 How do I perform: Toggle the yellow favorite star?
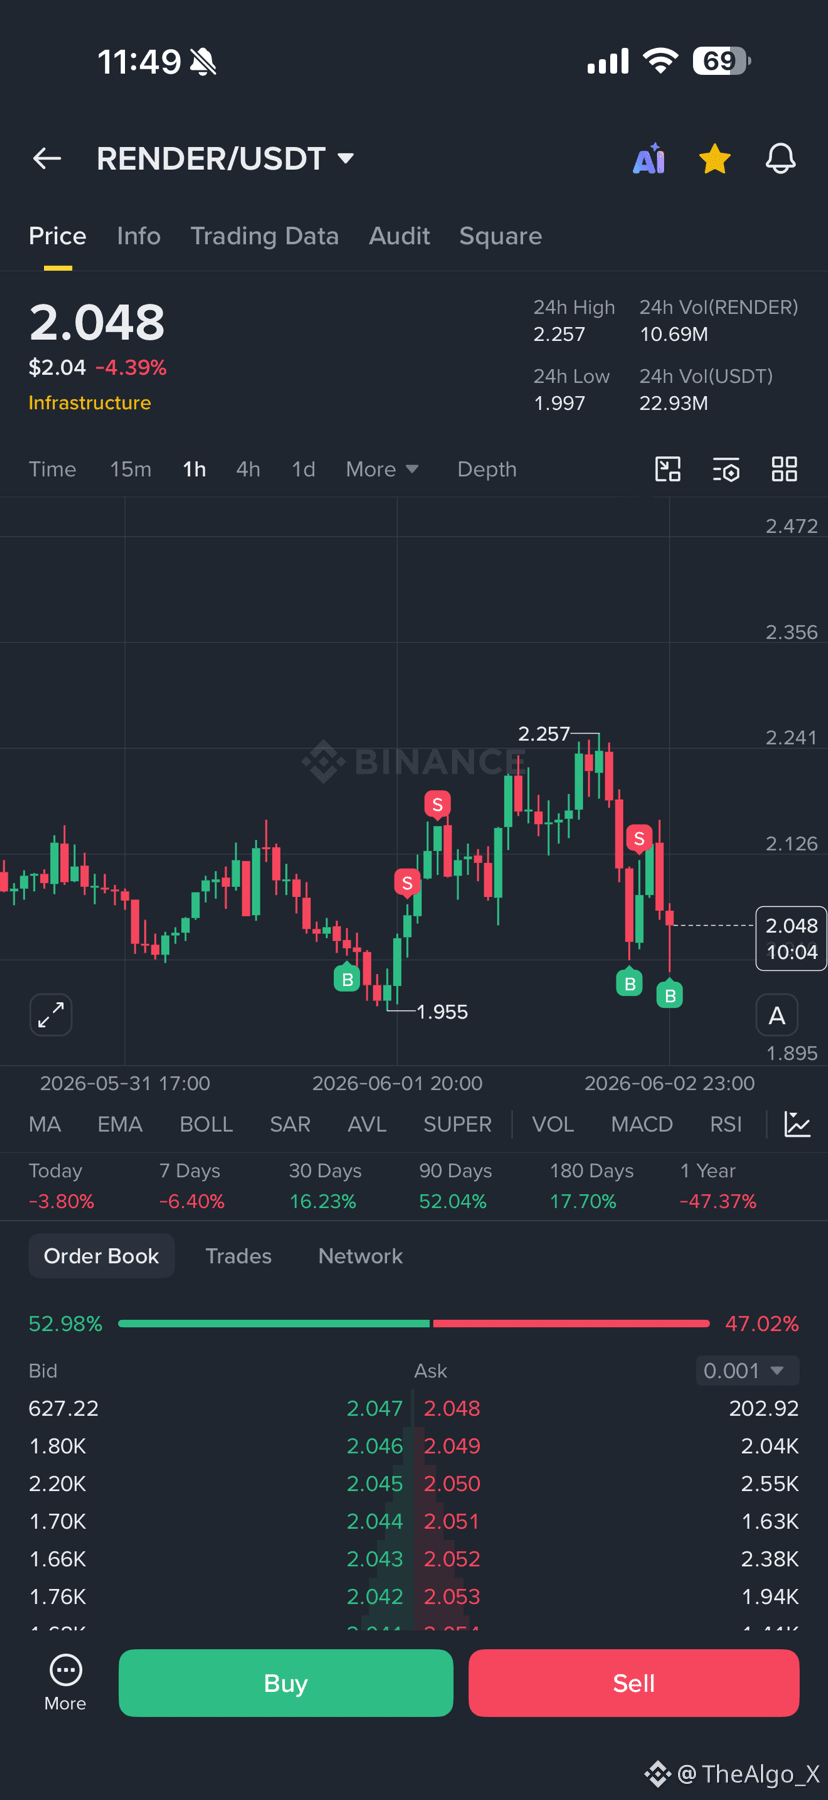715,158
